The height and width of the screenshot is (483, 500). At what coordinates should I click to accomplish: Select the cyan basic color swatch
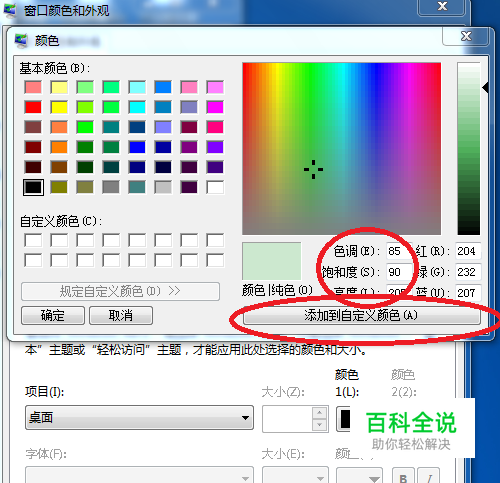pyautogui.click(x=137, y=107)
